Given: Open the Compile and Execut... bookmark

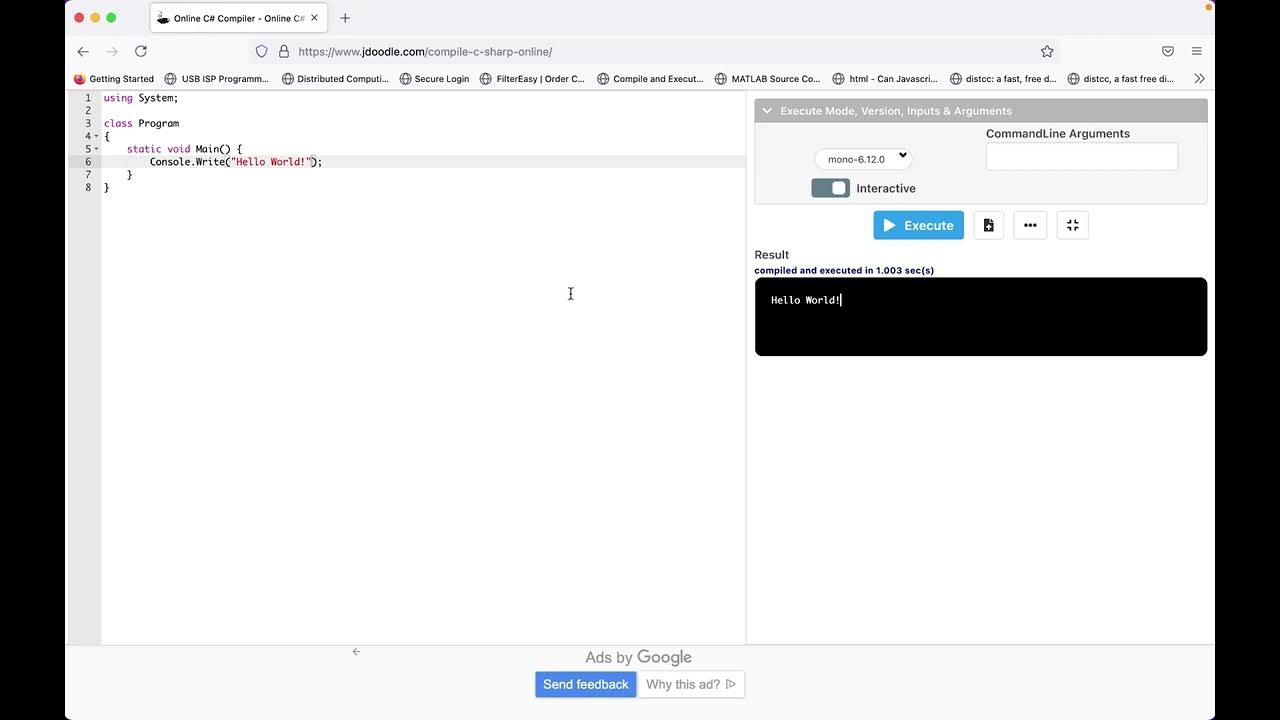Looking at the screenshot, I should pyautogui.click(x=650, y=79).
